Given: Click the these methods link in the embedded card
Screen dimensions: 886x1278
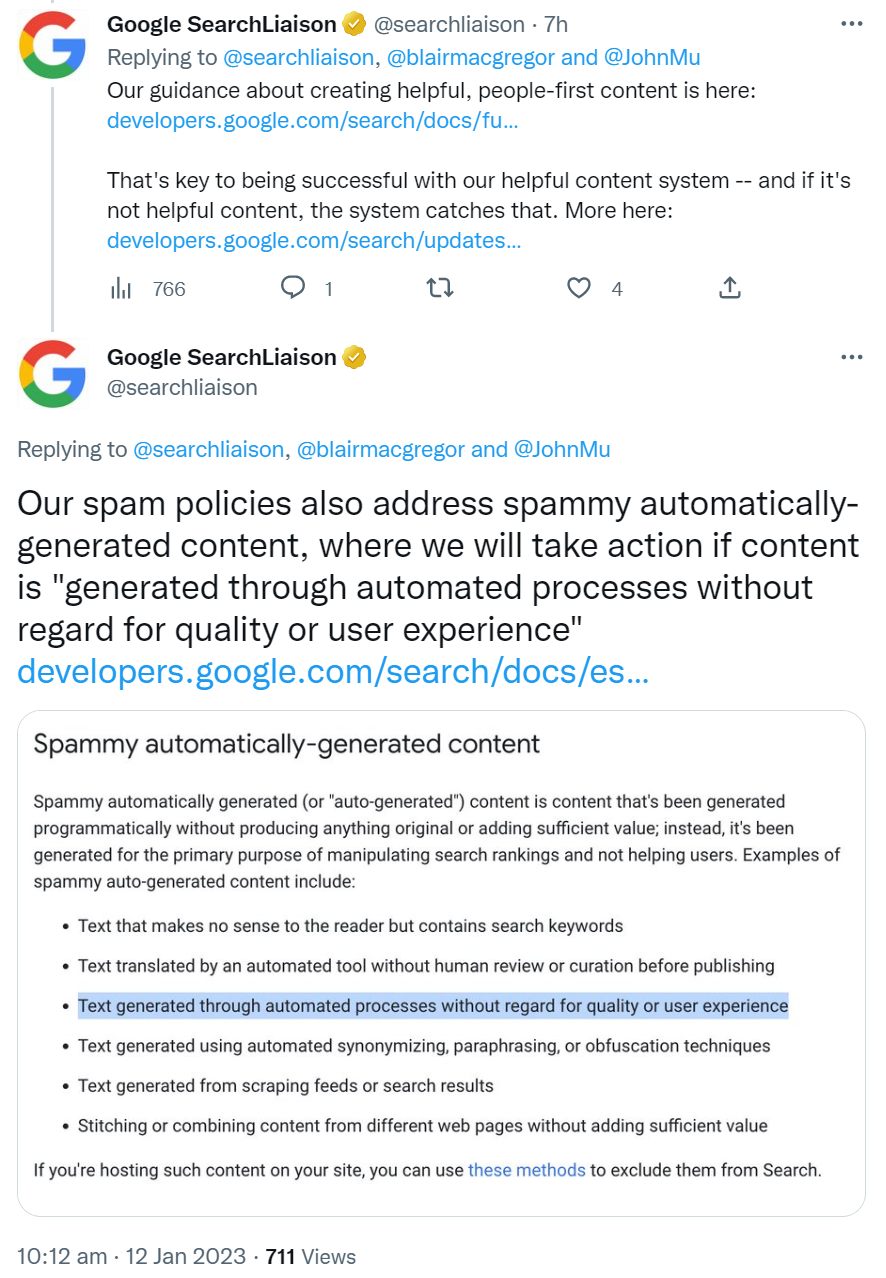Looking at the screenshot, I should click(x=527, y=1170).
